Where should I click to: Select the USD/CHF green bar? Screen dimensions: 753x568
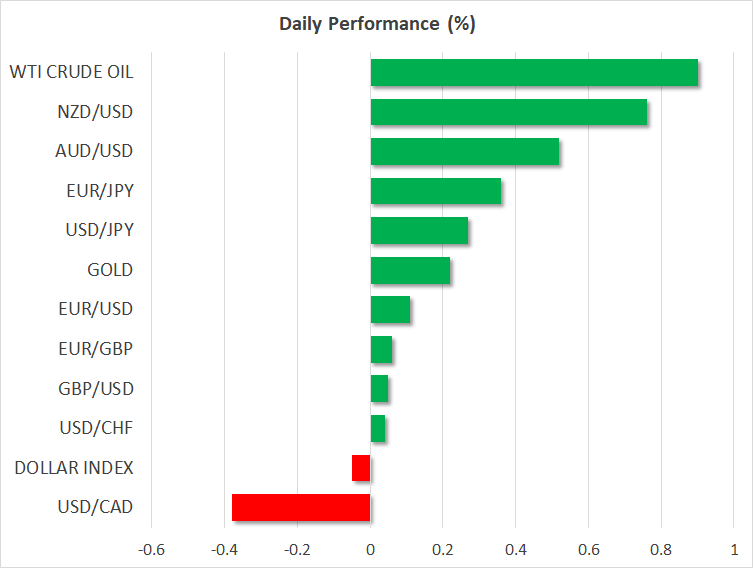pyautogui.click(x=378, y=428)
